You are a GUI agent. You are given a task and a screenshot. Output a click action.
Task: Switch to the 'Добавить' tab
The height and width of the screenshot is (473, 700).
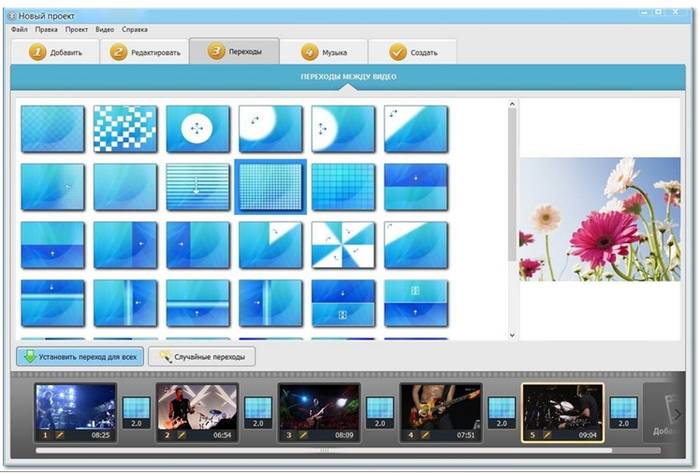[x=55, y=52]
